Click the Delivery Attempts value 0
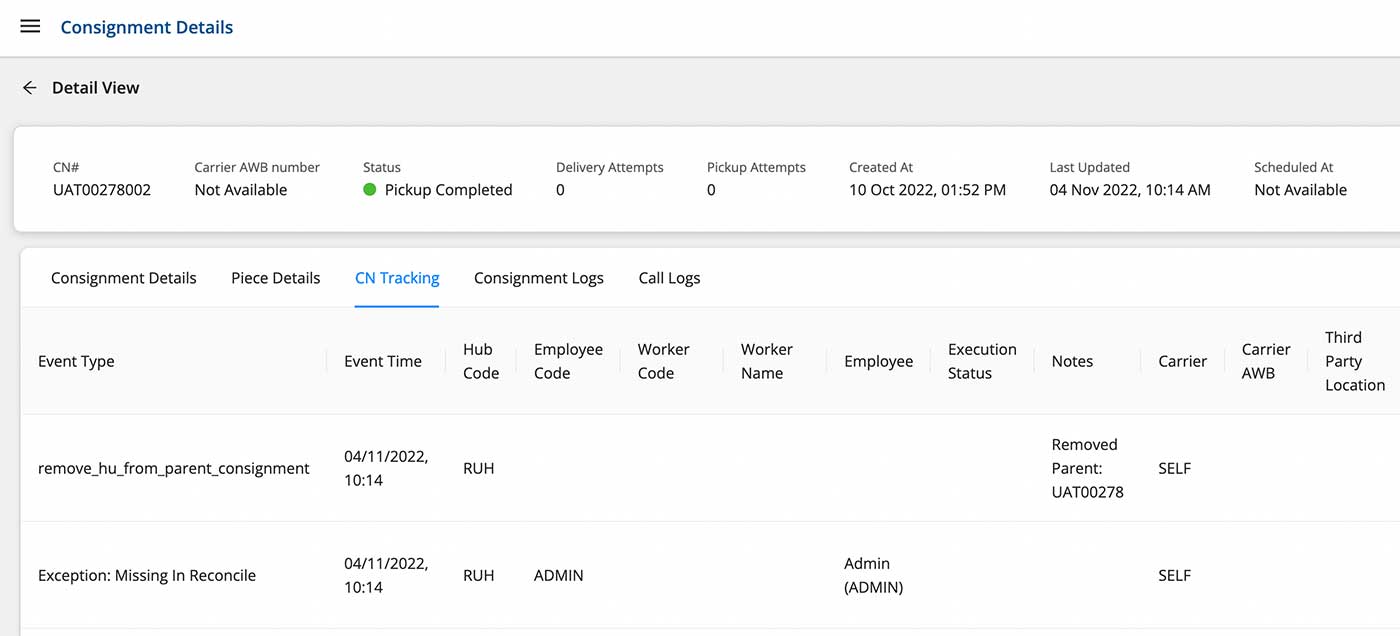This screenshot has width=1400, height=636. [560, 190]
